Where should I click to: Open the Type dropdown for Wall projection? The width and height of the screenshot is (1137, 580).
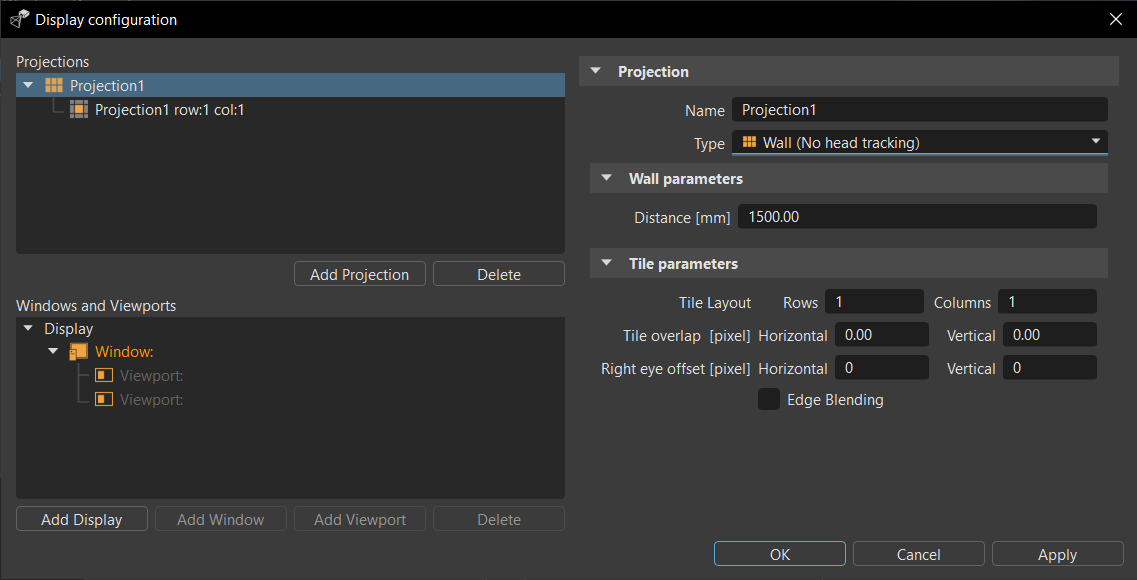pos(1096,142)
